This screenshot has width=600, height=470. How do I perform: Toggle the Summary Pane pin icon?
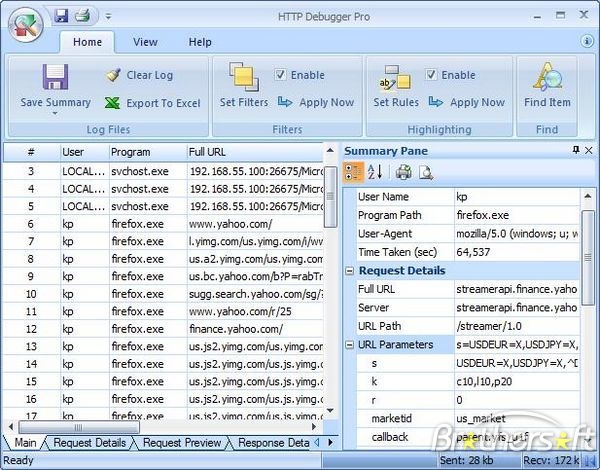pos(576,150)
